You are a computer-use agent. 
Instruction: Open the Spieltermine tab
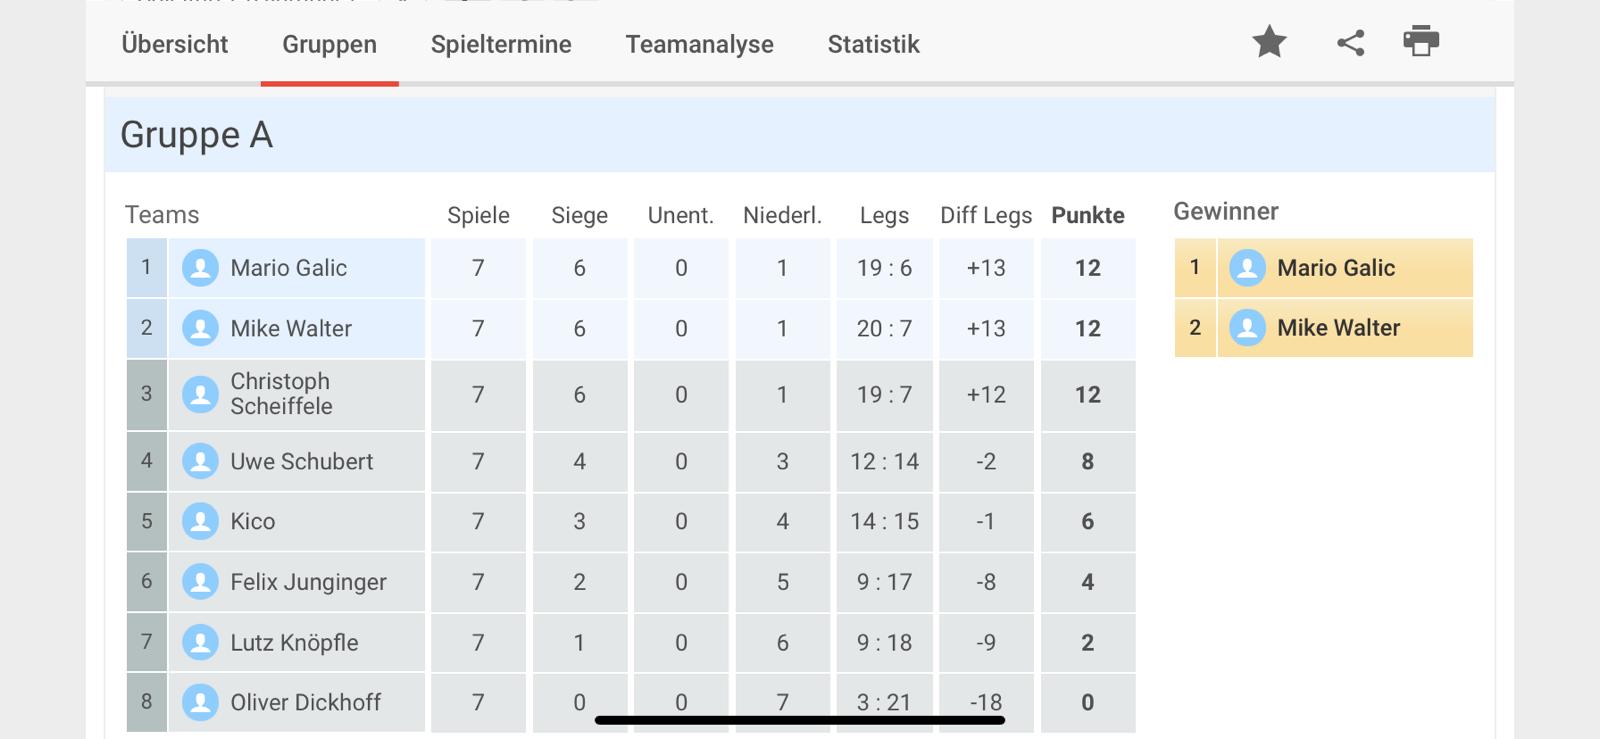click(501, 44)
